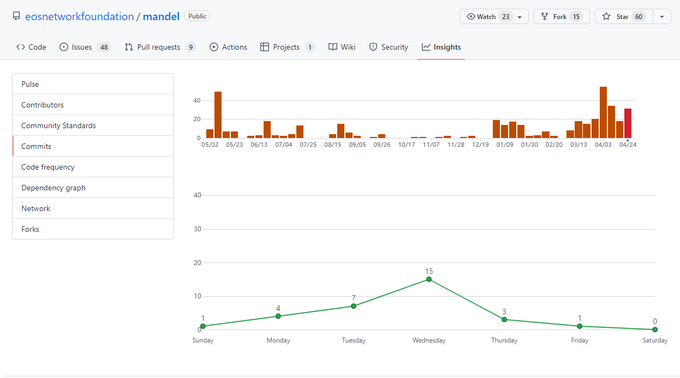Click the repository book icon beside eosnetworkfoundation
Screen dimensions: 680x378
click(x=16, y=16)
